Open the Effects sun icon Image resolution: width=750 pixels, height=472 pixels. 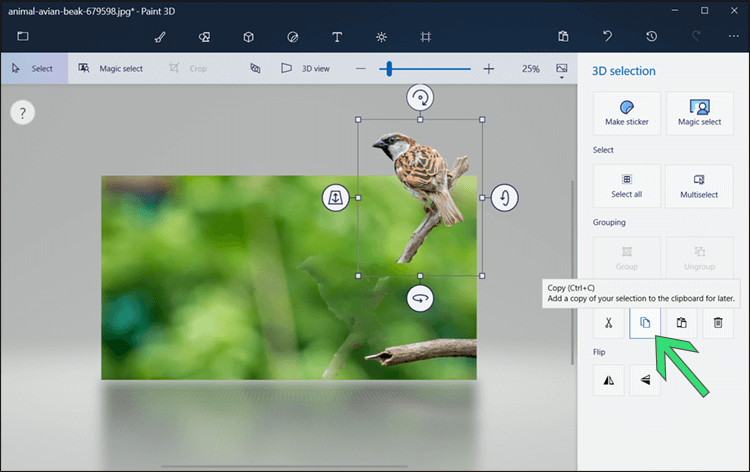(381, 37)
